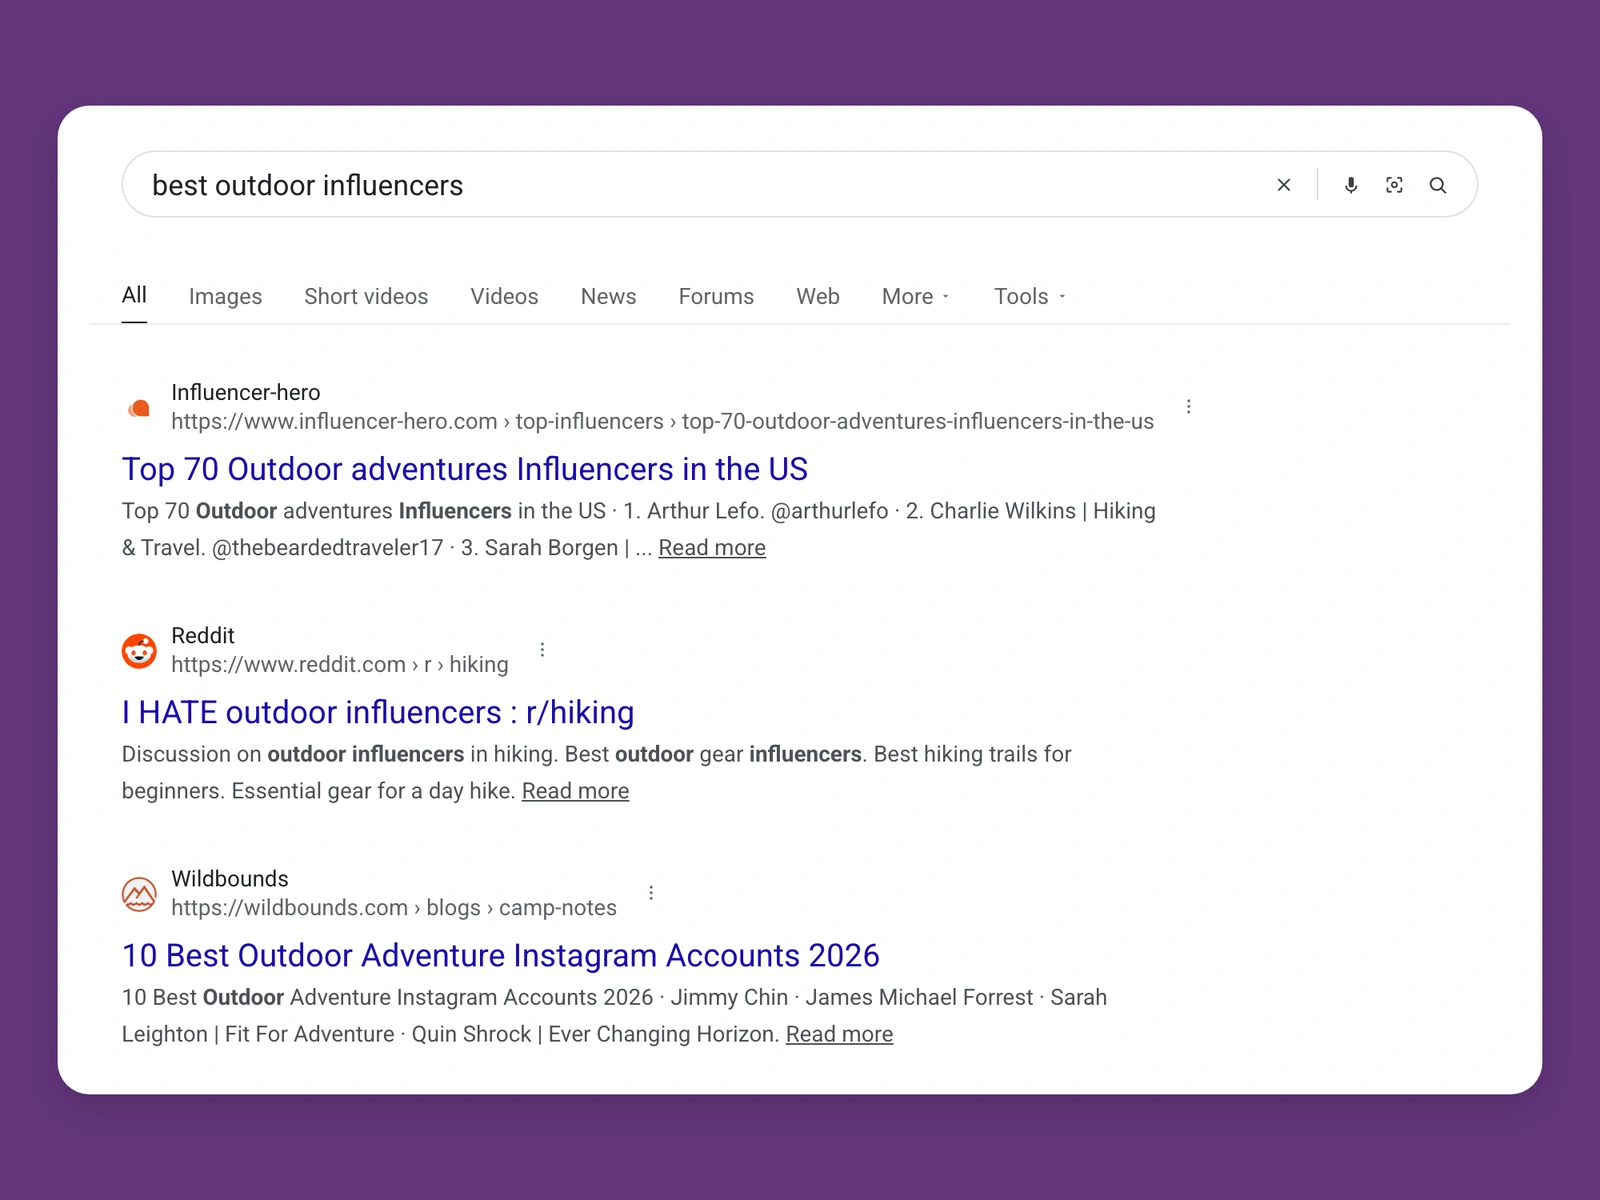Screen dimensions: 1600x1200
Task: Open the Reddit result options menu
Action: (x=542, y=650)
